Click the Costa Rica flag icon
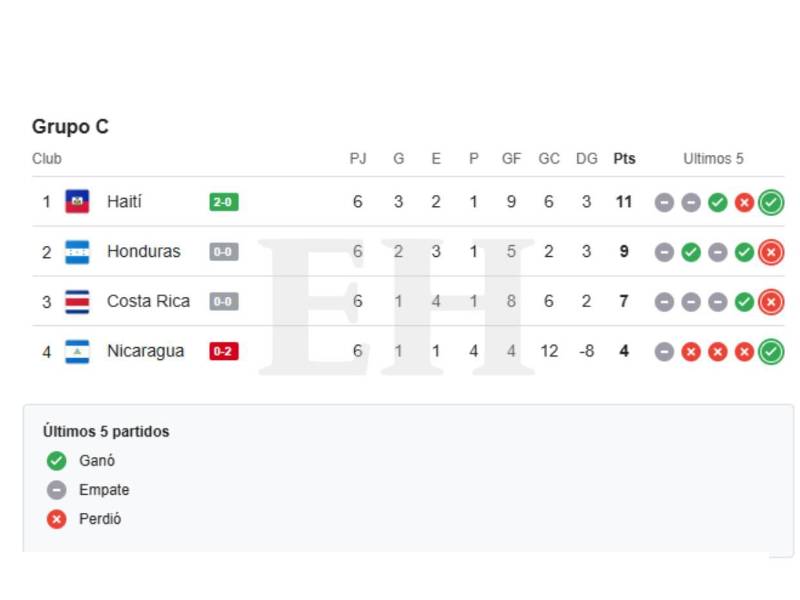The image size is (800, 600). [77, 301]
